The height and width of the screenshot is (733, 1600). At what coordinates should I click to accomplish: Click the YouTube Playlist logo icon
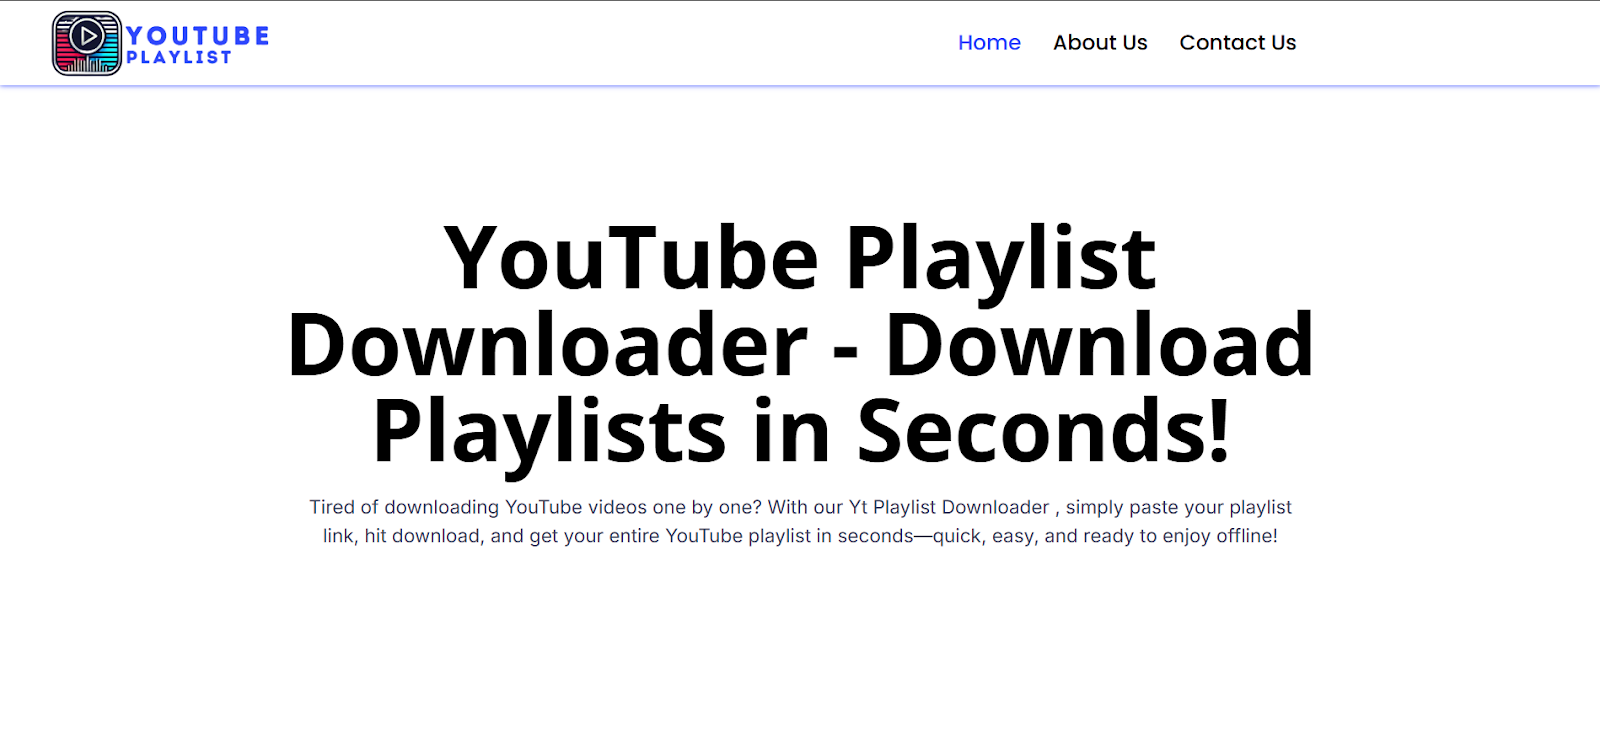[x=87, y=43]
